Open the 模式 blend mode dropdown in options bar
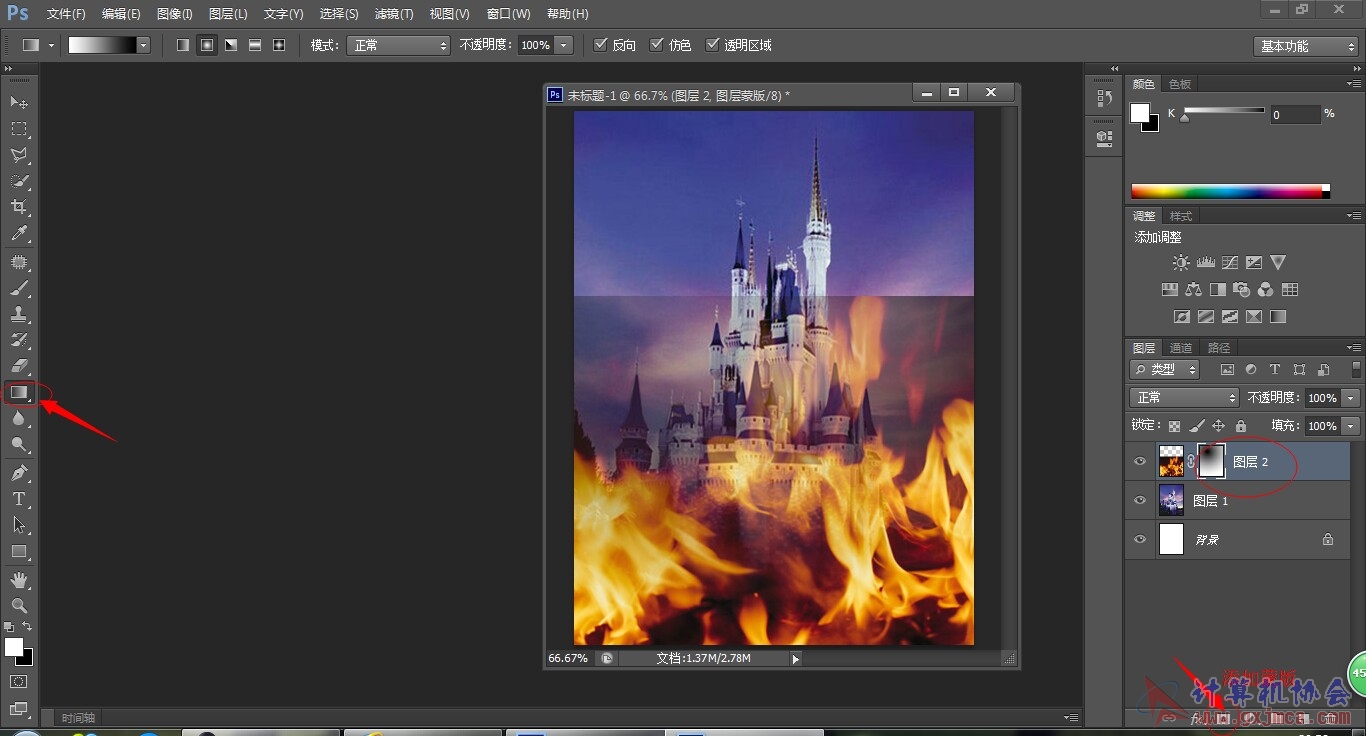This screenshot has width=1366, height=736. [398, 45]
